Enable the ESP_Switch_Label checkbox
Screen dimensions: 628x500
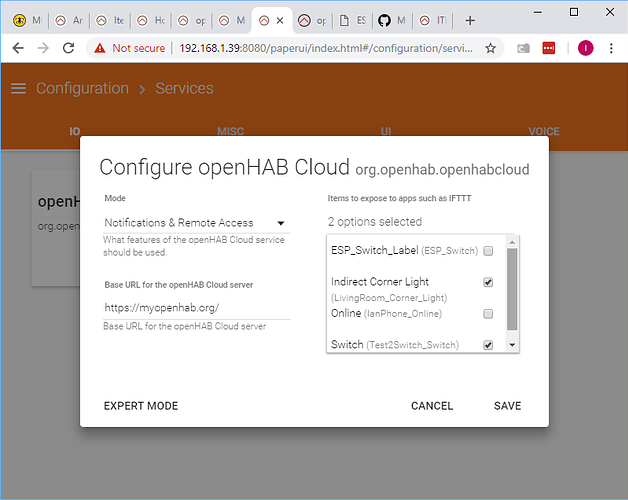tap(487, 250)
